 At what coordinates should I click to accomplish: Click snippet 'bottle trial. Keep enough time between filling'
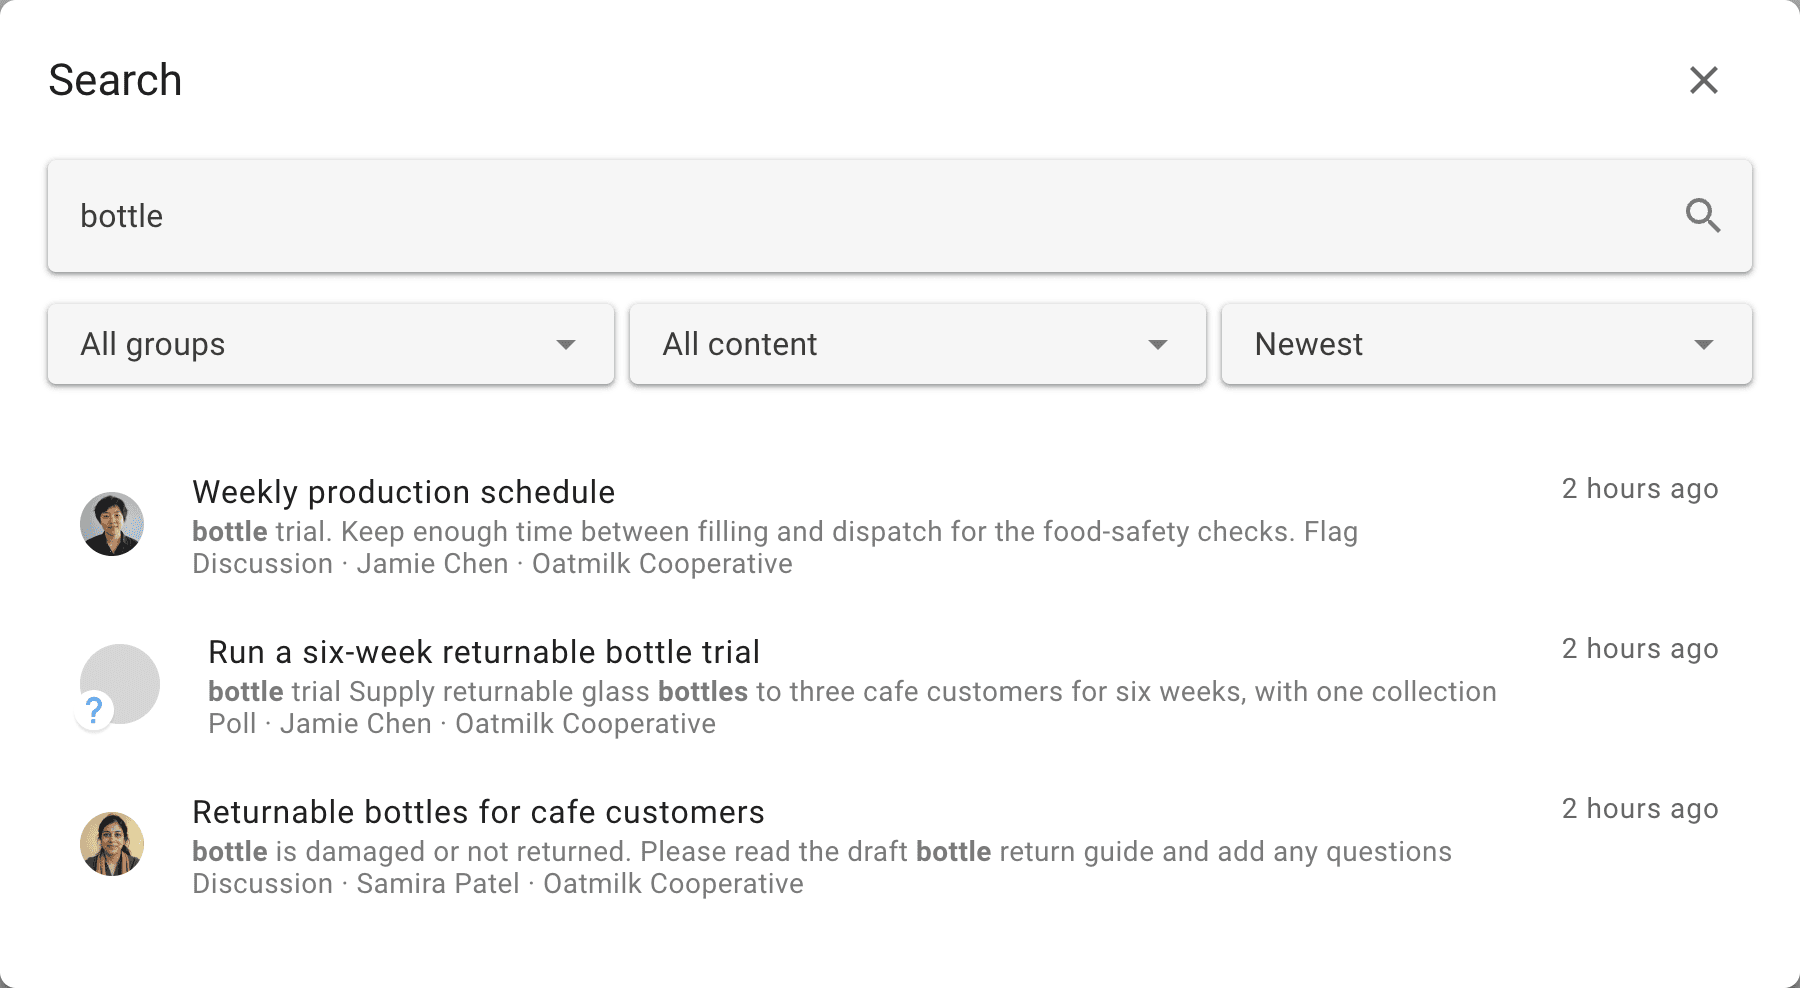(x=441, y=532)
